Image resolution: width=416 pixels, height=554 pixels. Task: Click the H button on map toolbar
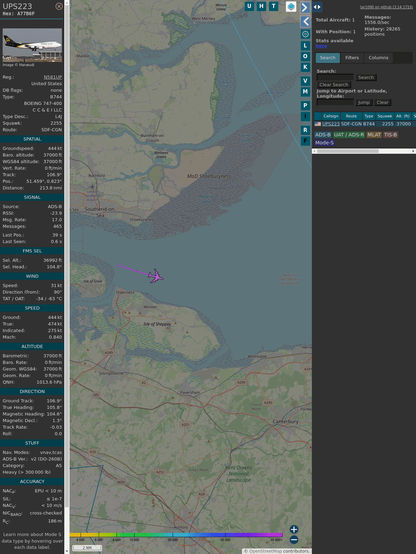[262, 6]
